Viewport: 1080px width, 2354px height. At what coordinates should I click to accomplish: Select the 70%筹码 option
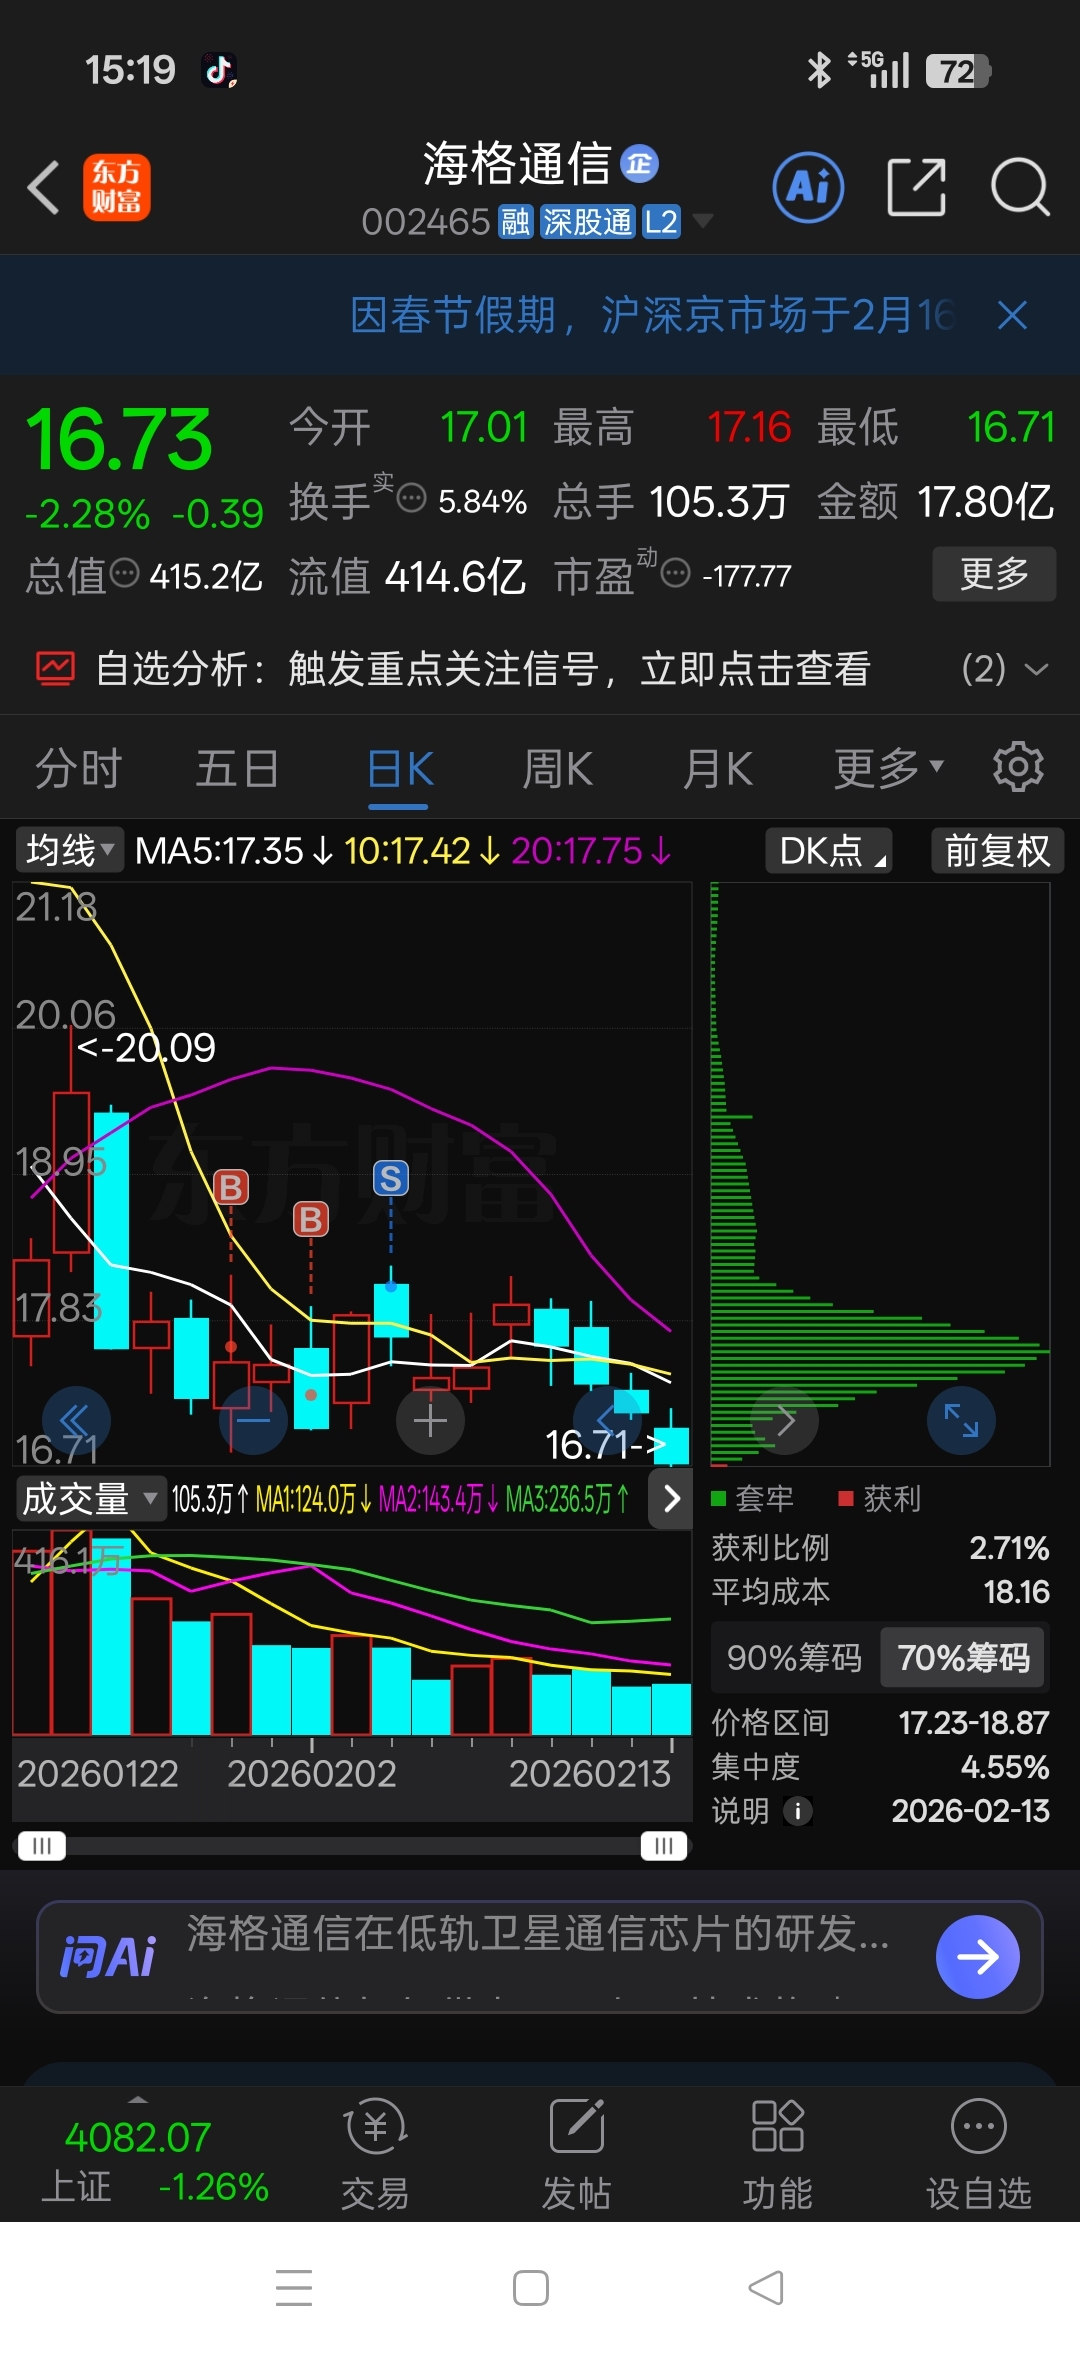coord(963,1658)
